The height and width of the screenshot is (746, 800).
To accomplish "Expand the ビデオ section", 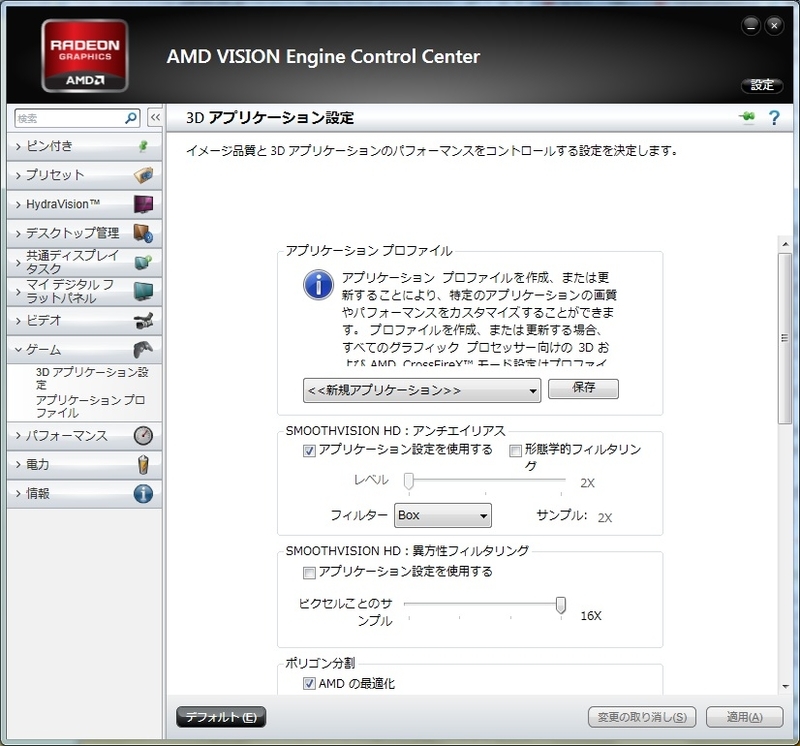I will 84,320.
